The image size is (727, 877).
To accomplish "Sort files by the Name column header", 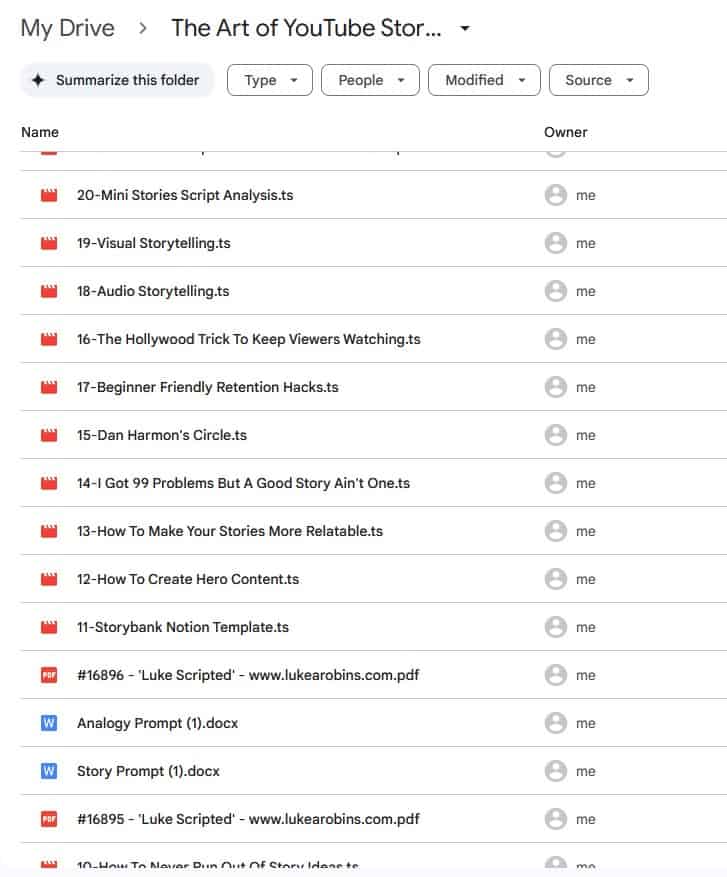I will pos(40,132).
